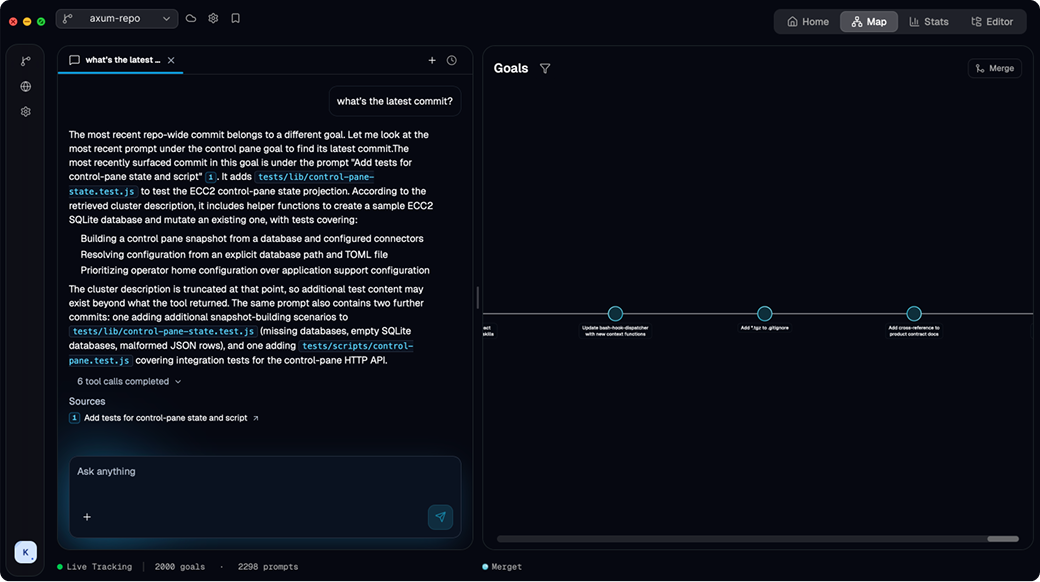This screenshot has height=582, width=1040.
Task: Select the "Add cross-reference to product contract docs" node
Action: point(914,313)
